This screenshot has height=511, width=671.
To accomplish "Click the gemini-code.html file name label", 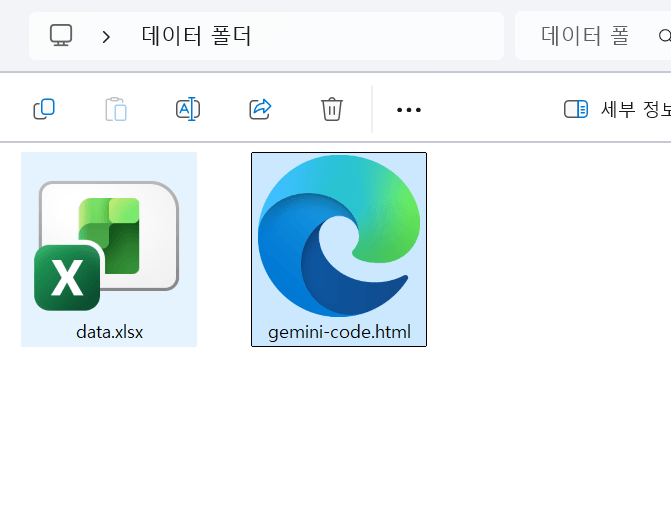I will click(339, 332).
